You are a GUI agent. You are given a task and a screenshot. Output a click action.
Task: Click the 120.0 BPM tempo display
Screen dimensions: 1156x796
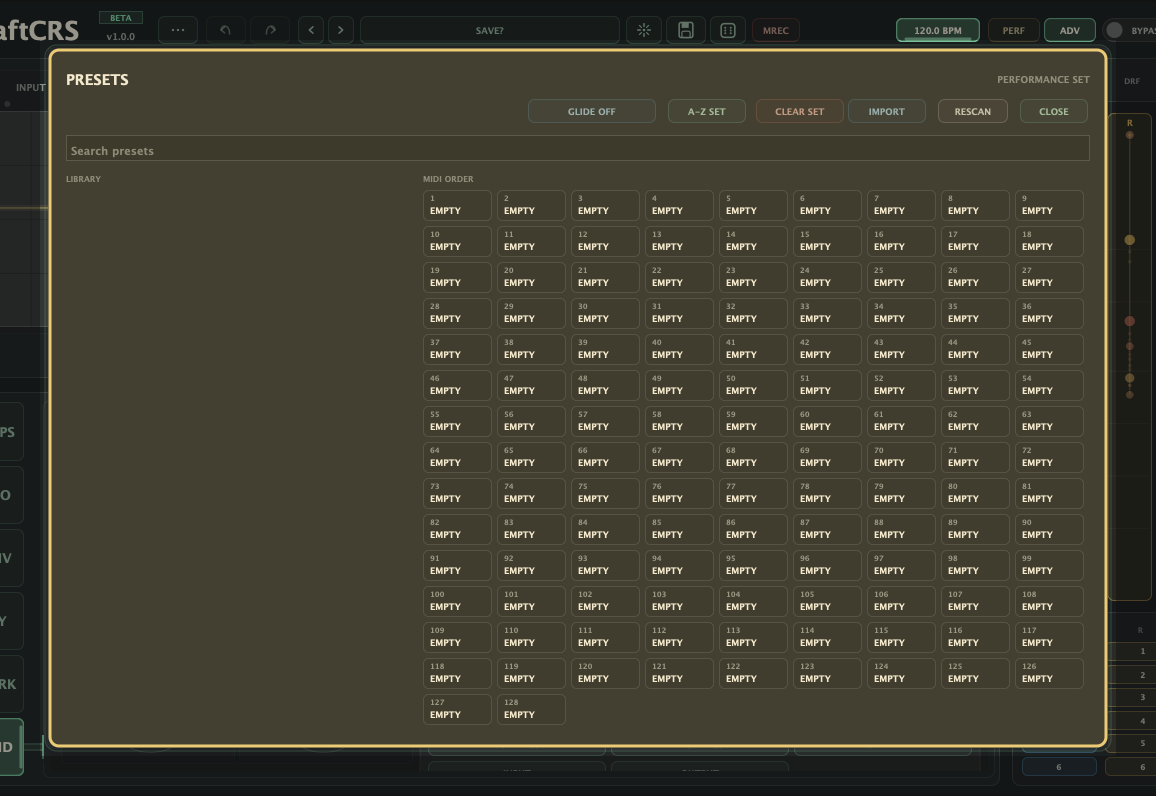point(938,30)
